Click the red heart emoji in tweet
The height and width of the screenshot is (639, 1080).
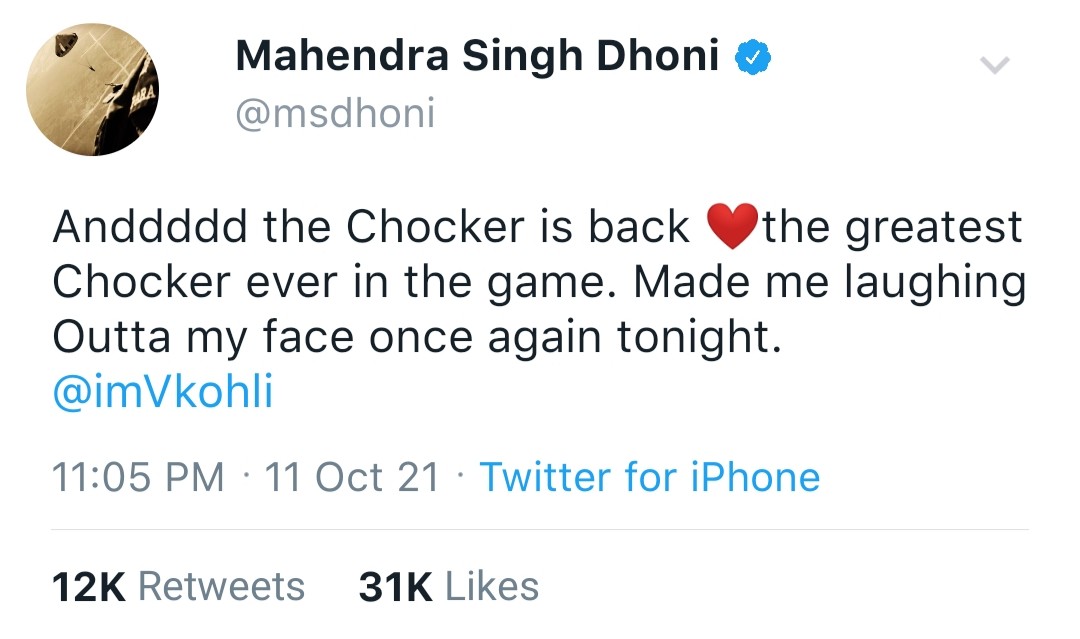click(733, 226)
